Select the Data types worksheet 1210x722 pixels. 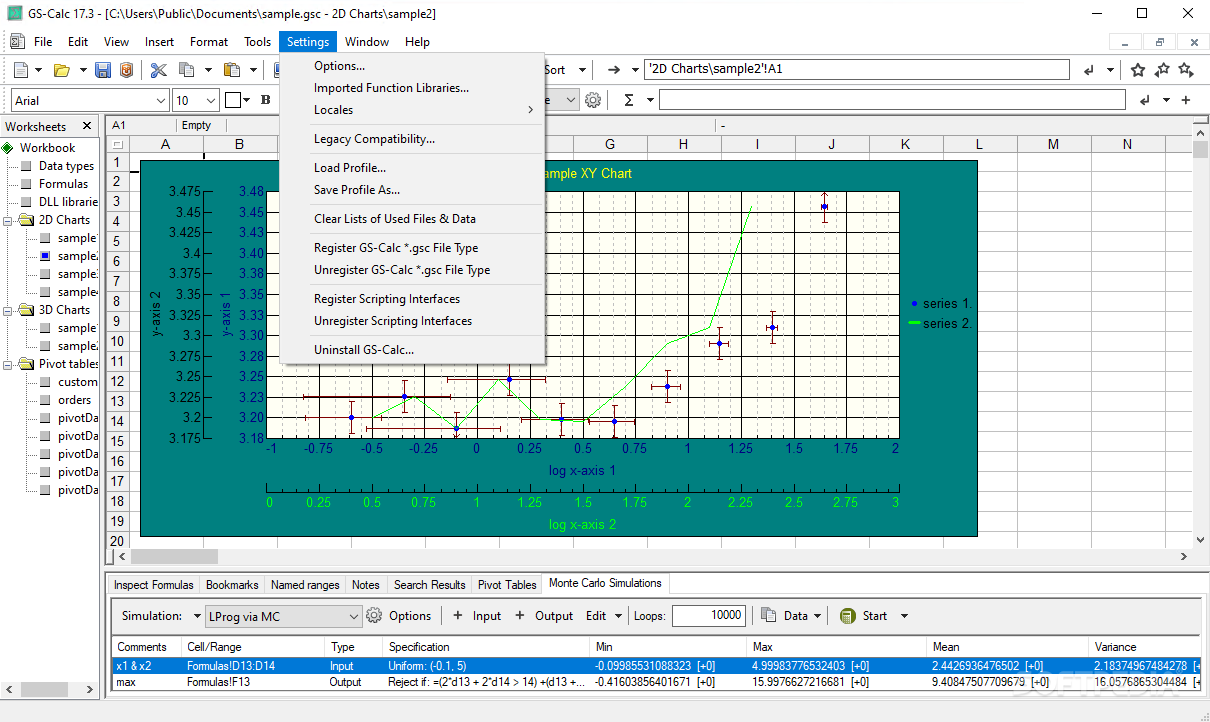point(66,166)
